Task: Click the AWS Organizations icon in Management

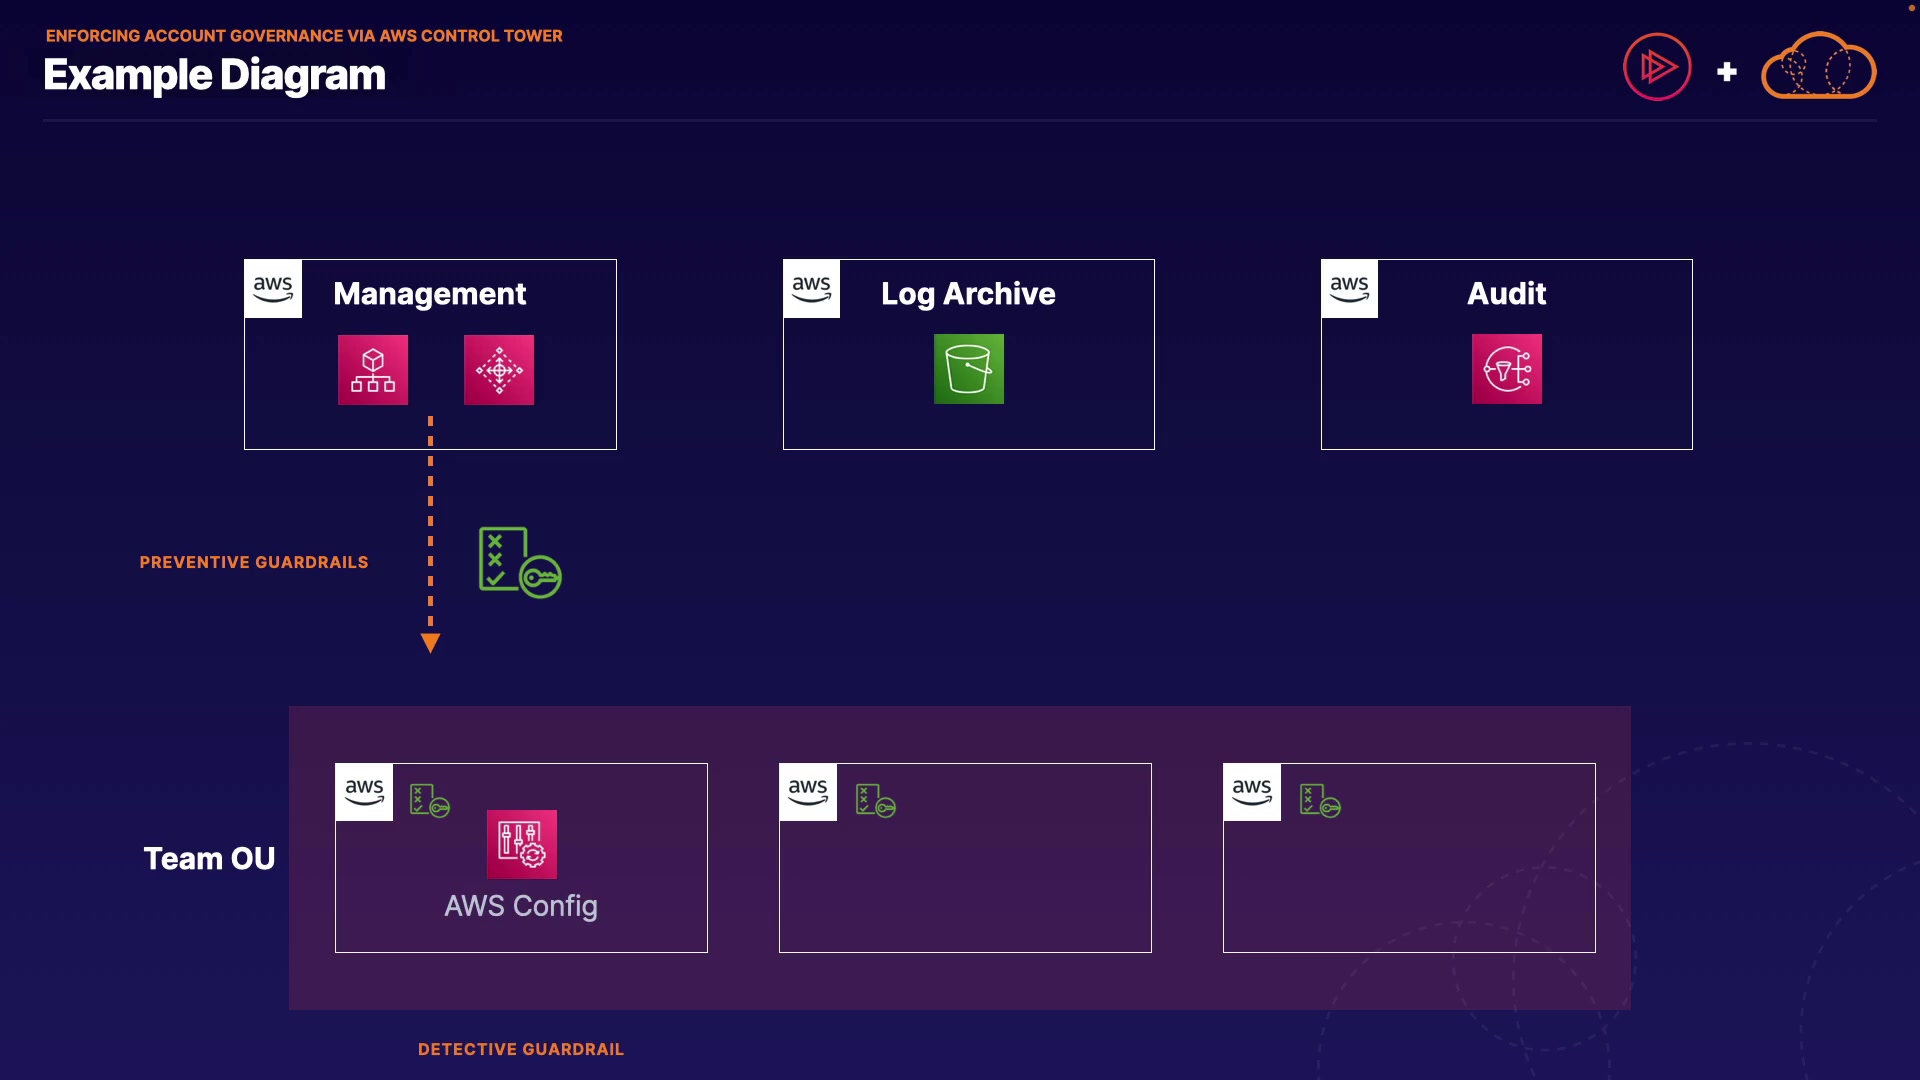Action: pyautogui.click(x=373, y=370)
